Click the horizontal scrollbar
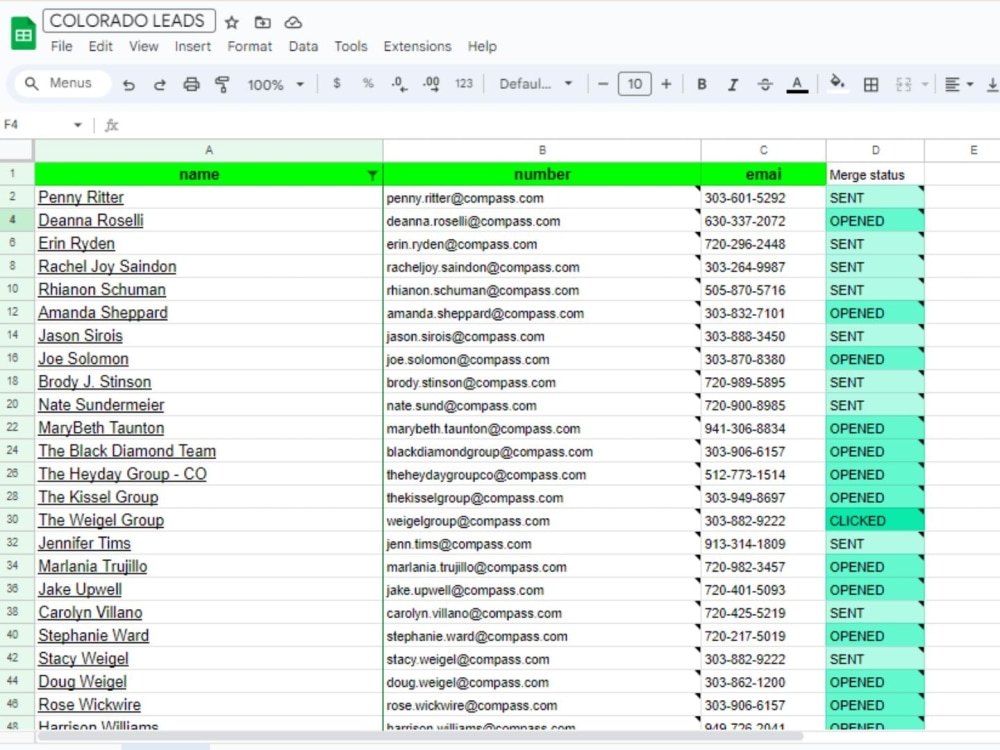Image resolution: width=1000 pixels, height=750 pixels. pos(421,737)
